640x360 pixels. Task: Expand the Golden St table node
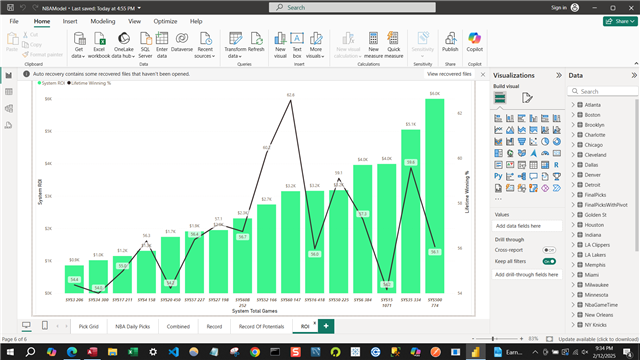tap(573, 215)
